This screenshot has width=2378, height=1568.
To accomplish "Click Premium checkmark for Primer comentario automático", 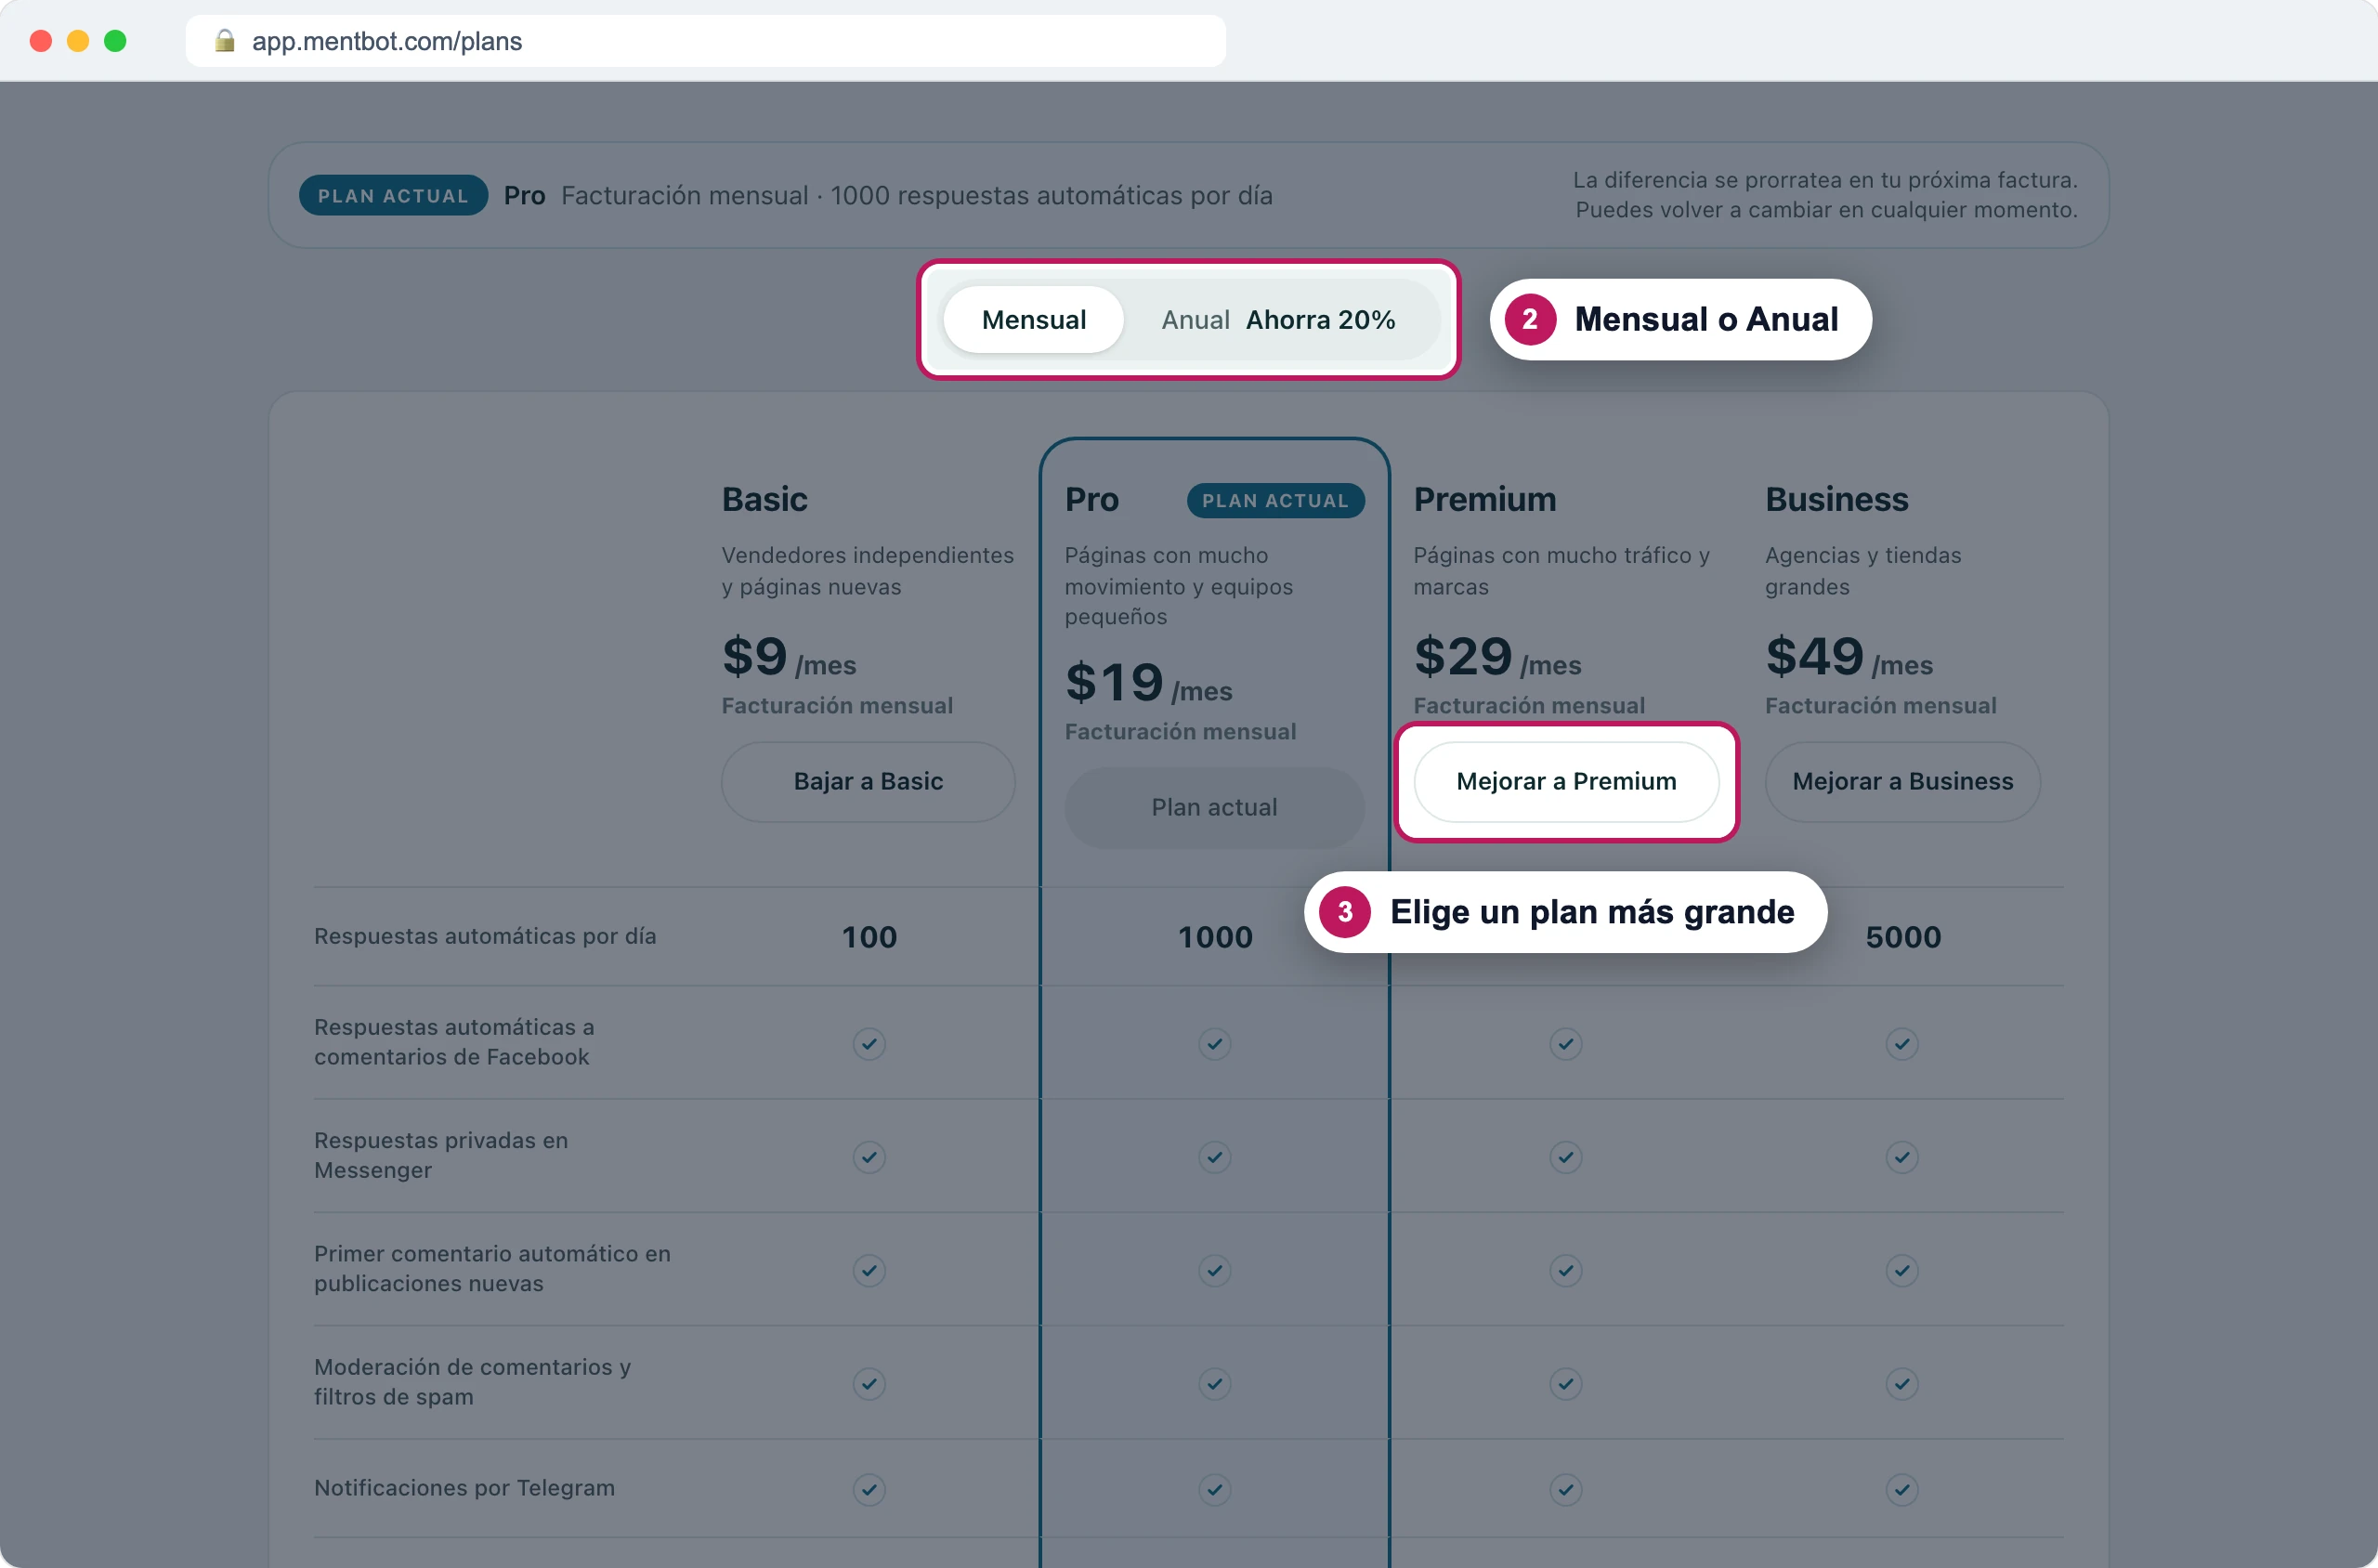I will [1566, 1271].
